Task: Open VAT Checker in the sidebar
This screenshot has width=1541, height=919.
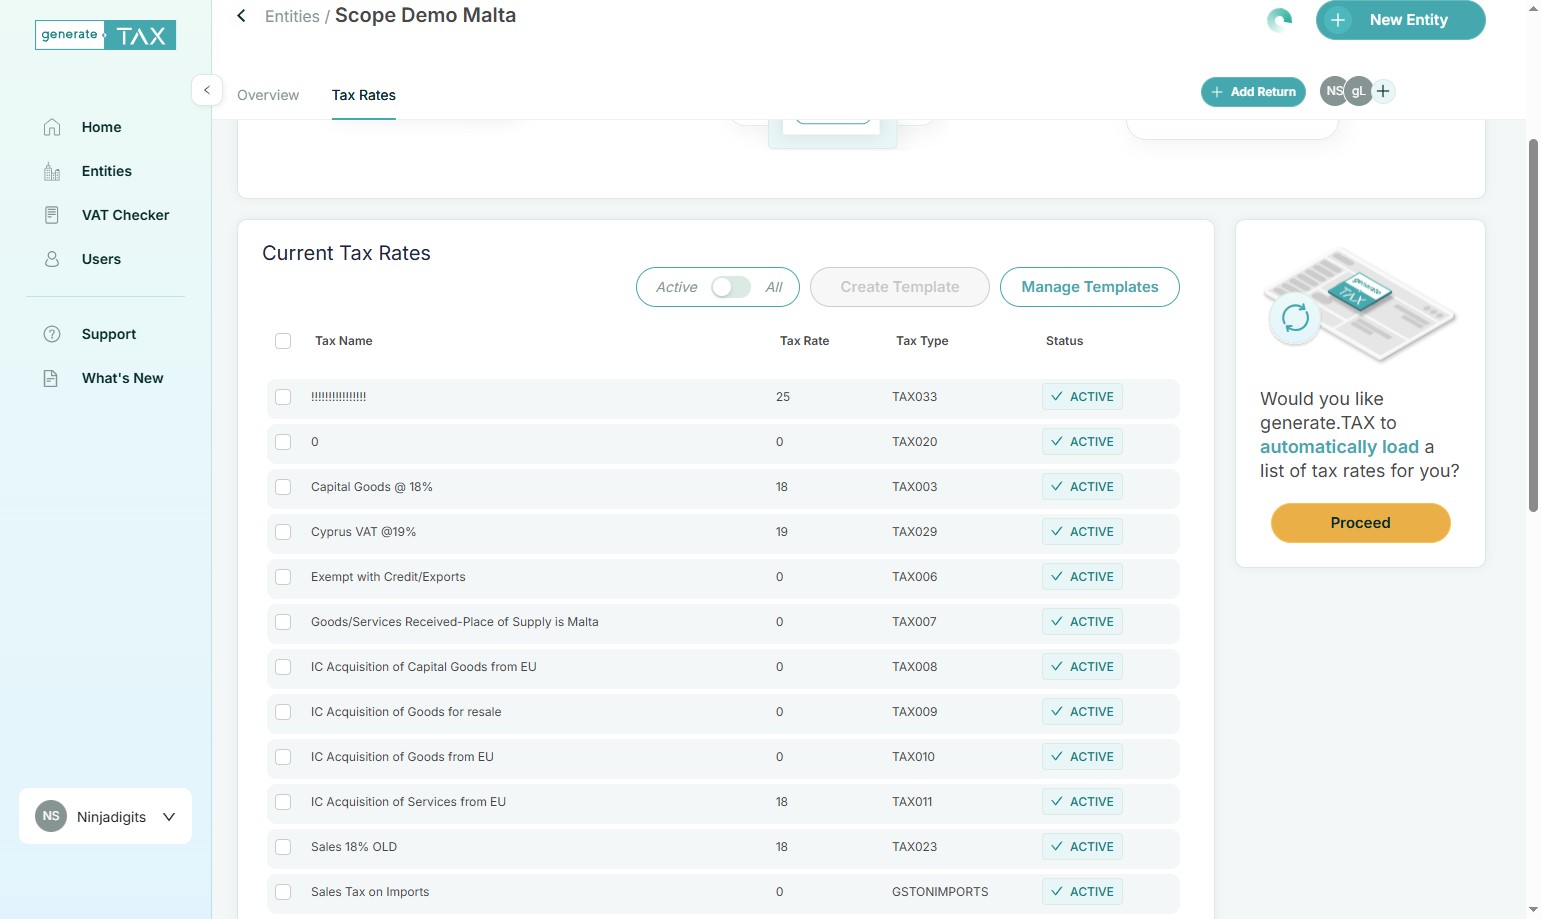Action: pos(125,215)
